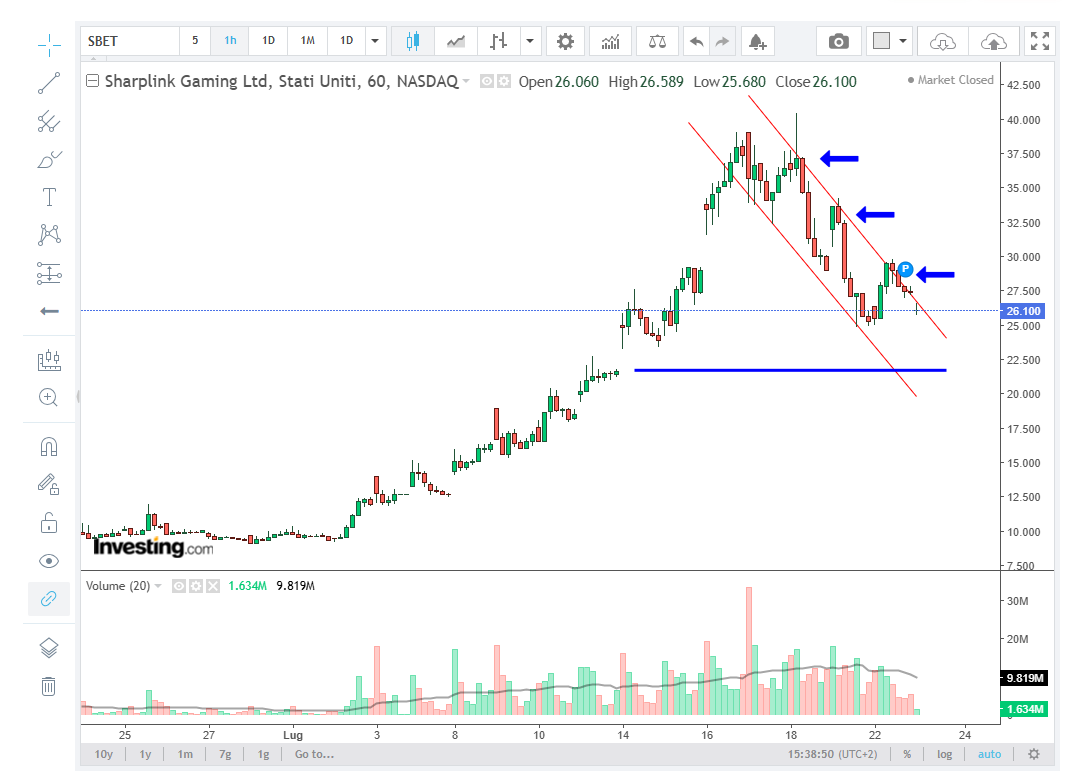Select the 1M interval
Screen dimensions: 1067x778
(308, 41)
